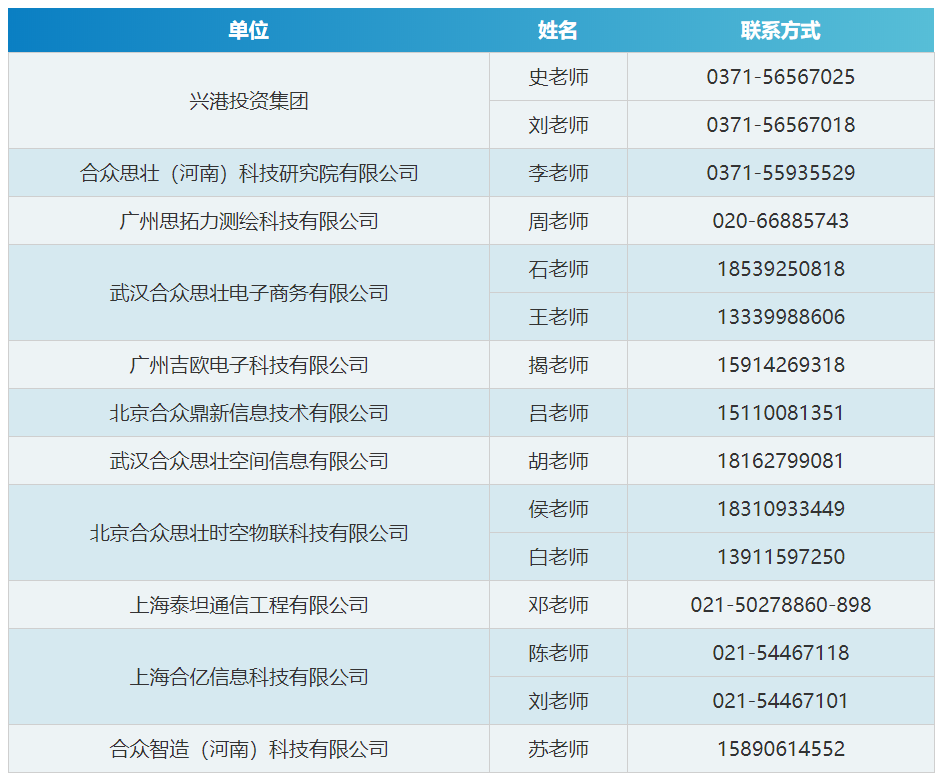Select phone number 021-54467101
This screenshot has width=944, height=782.
781,701
